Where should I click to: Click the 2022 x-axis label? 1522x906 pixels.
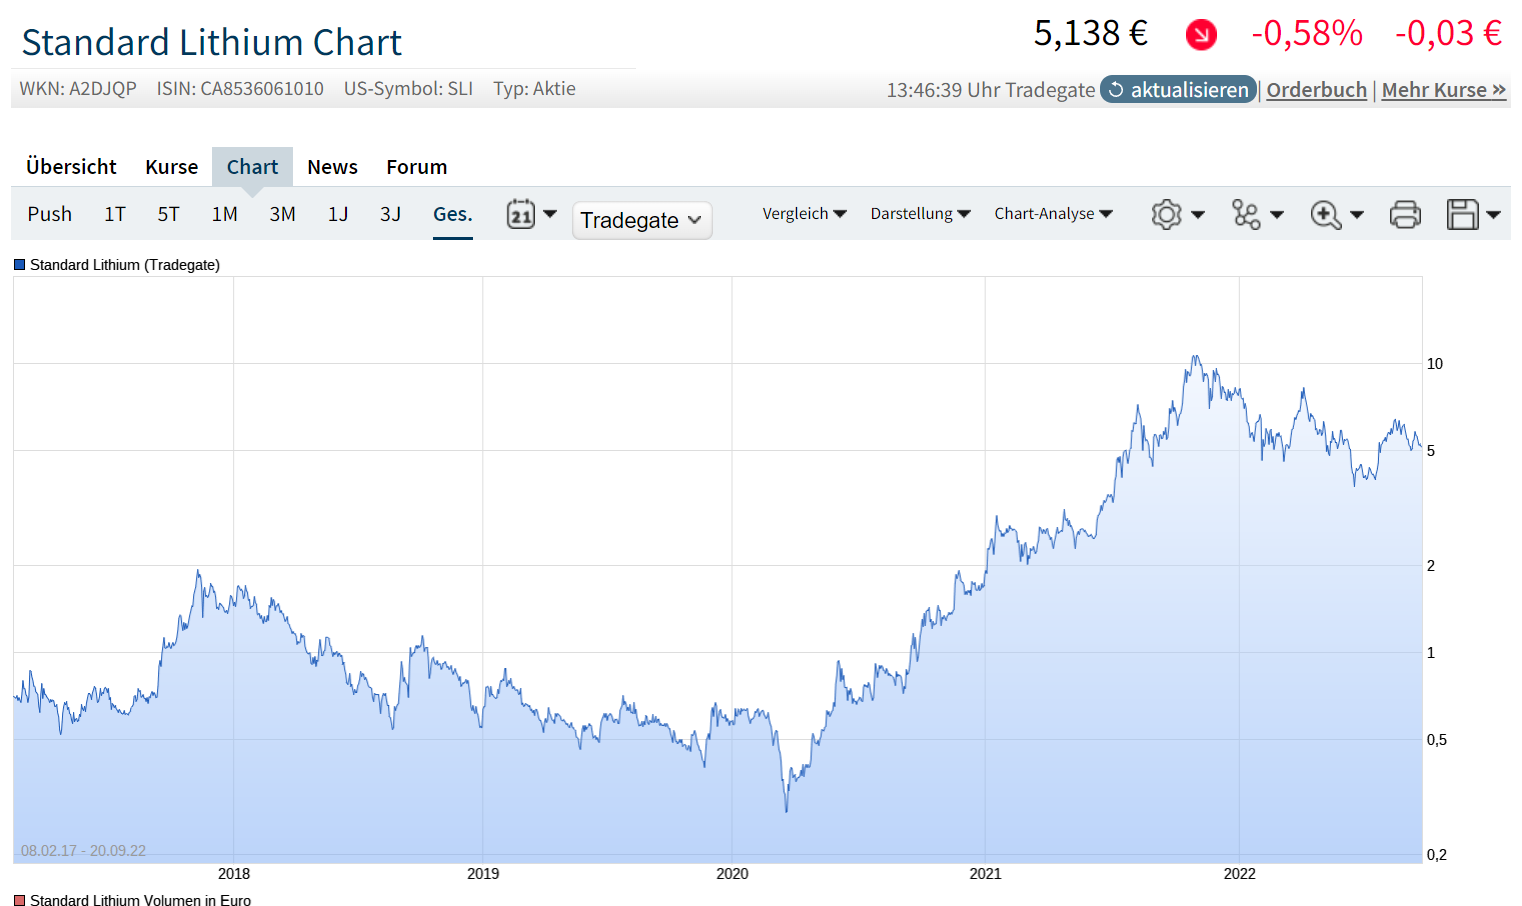click(1239, 874)
